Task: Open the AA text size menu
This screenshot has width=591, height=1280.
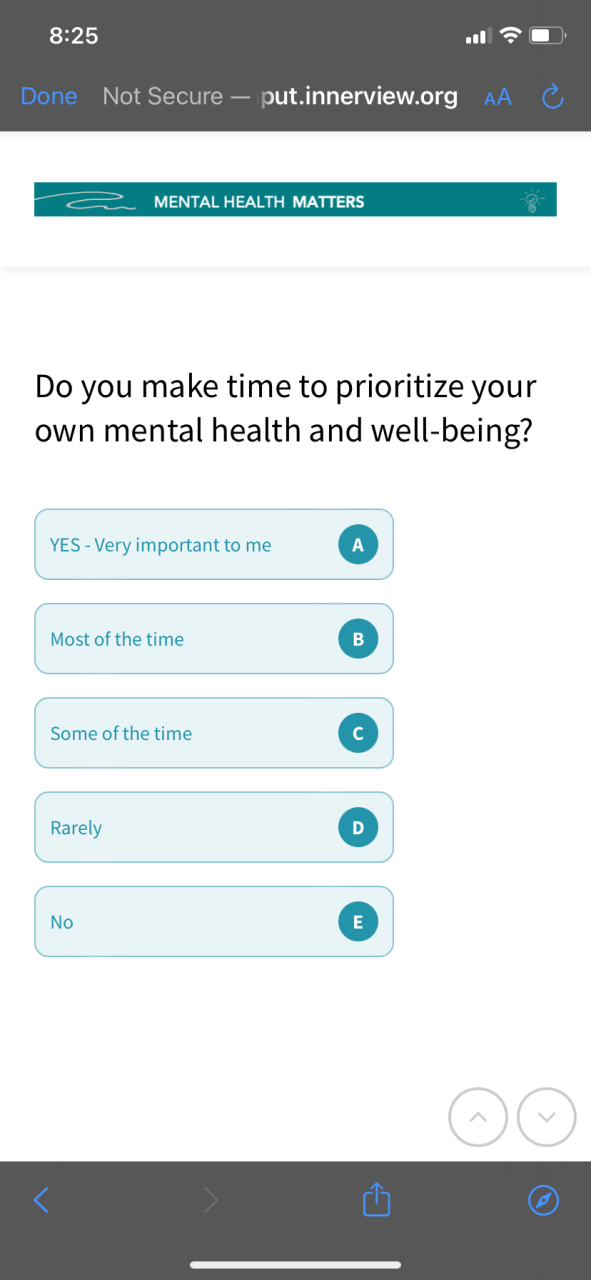Action: pos(497,97)
